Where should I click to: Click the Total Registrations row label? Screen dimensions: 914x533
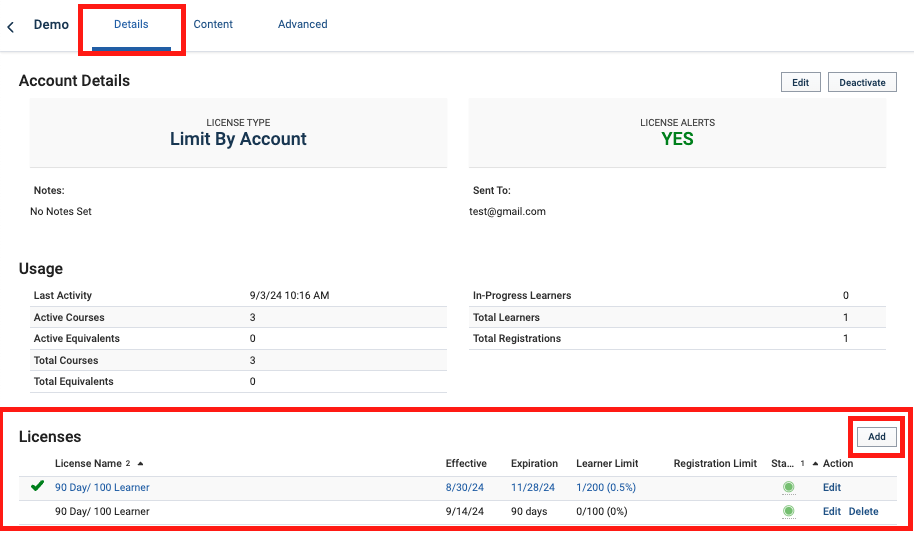tap(516, 338)
